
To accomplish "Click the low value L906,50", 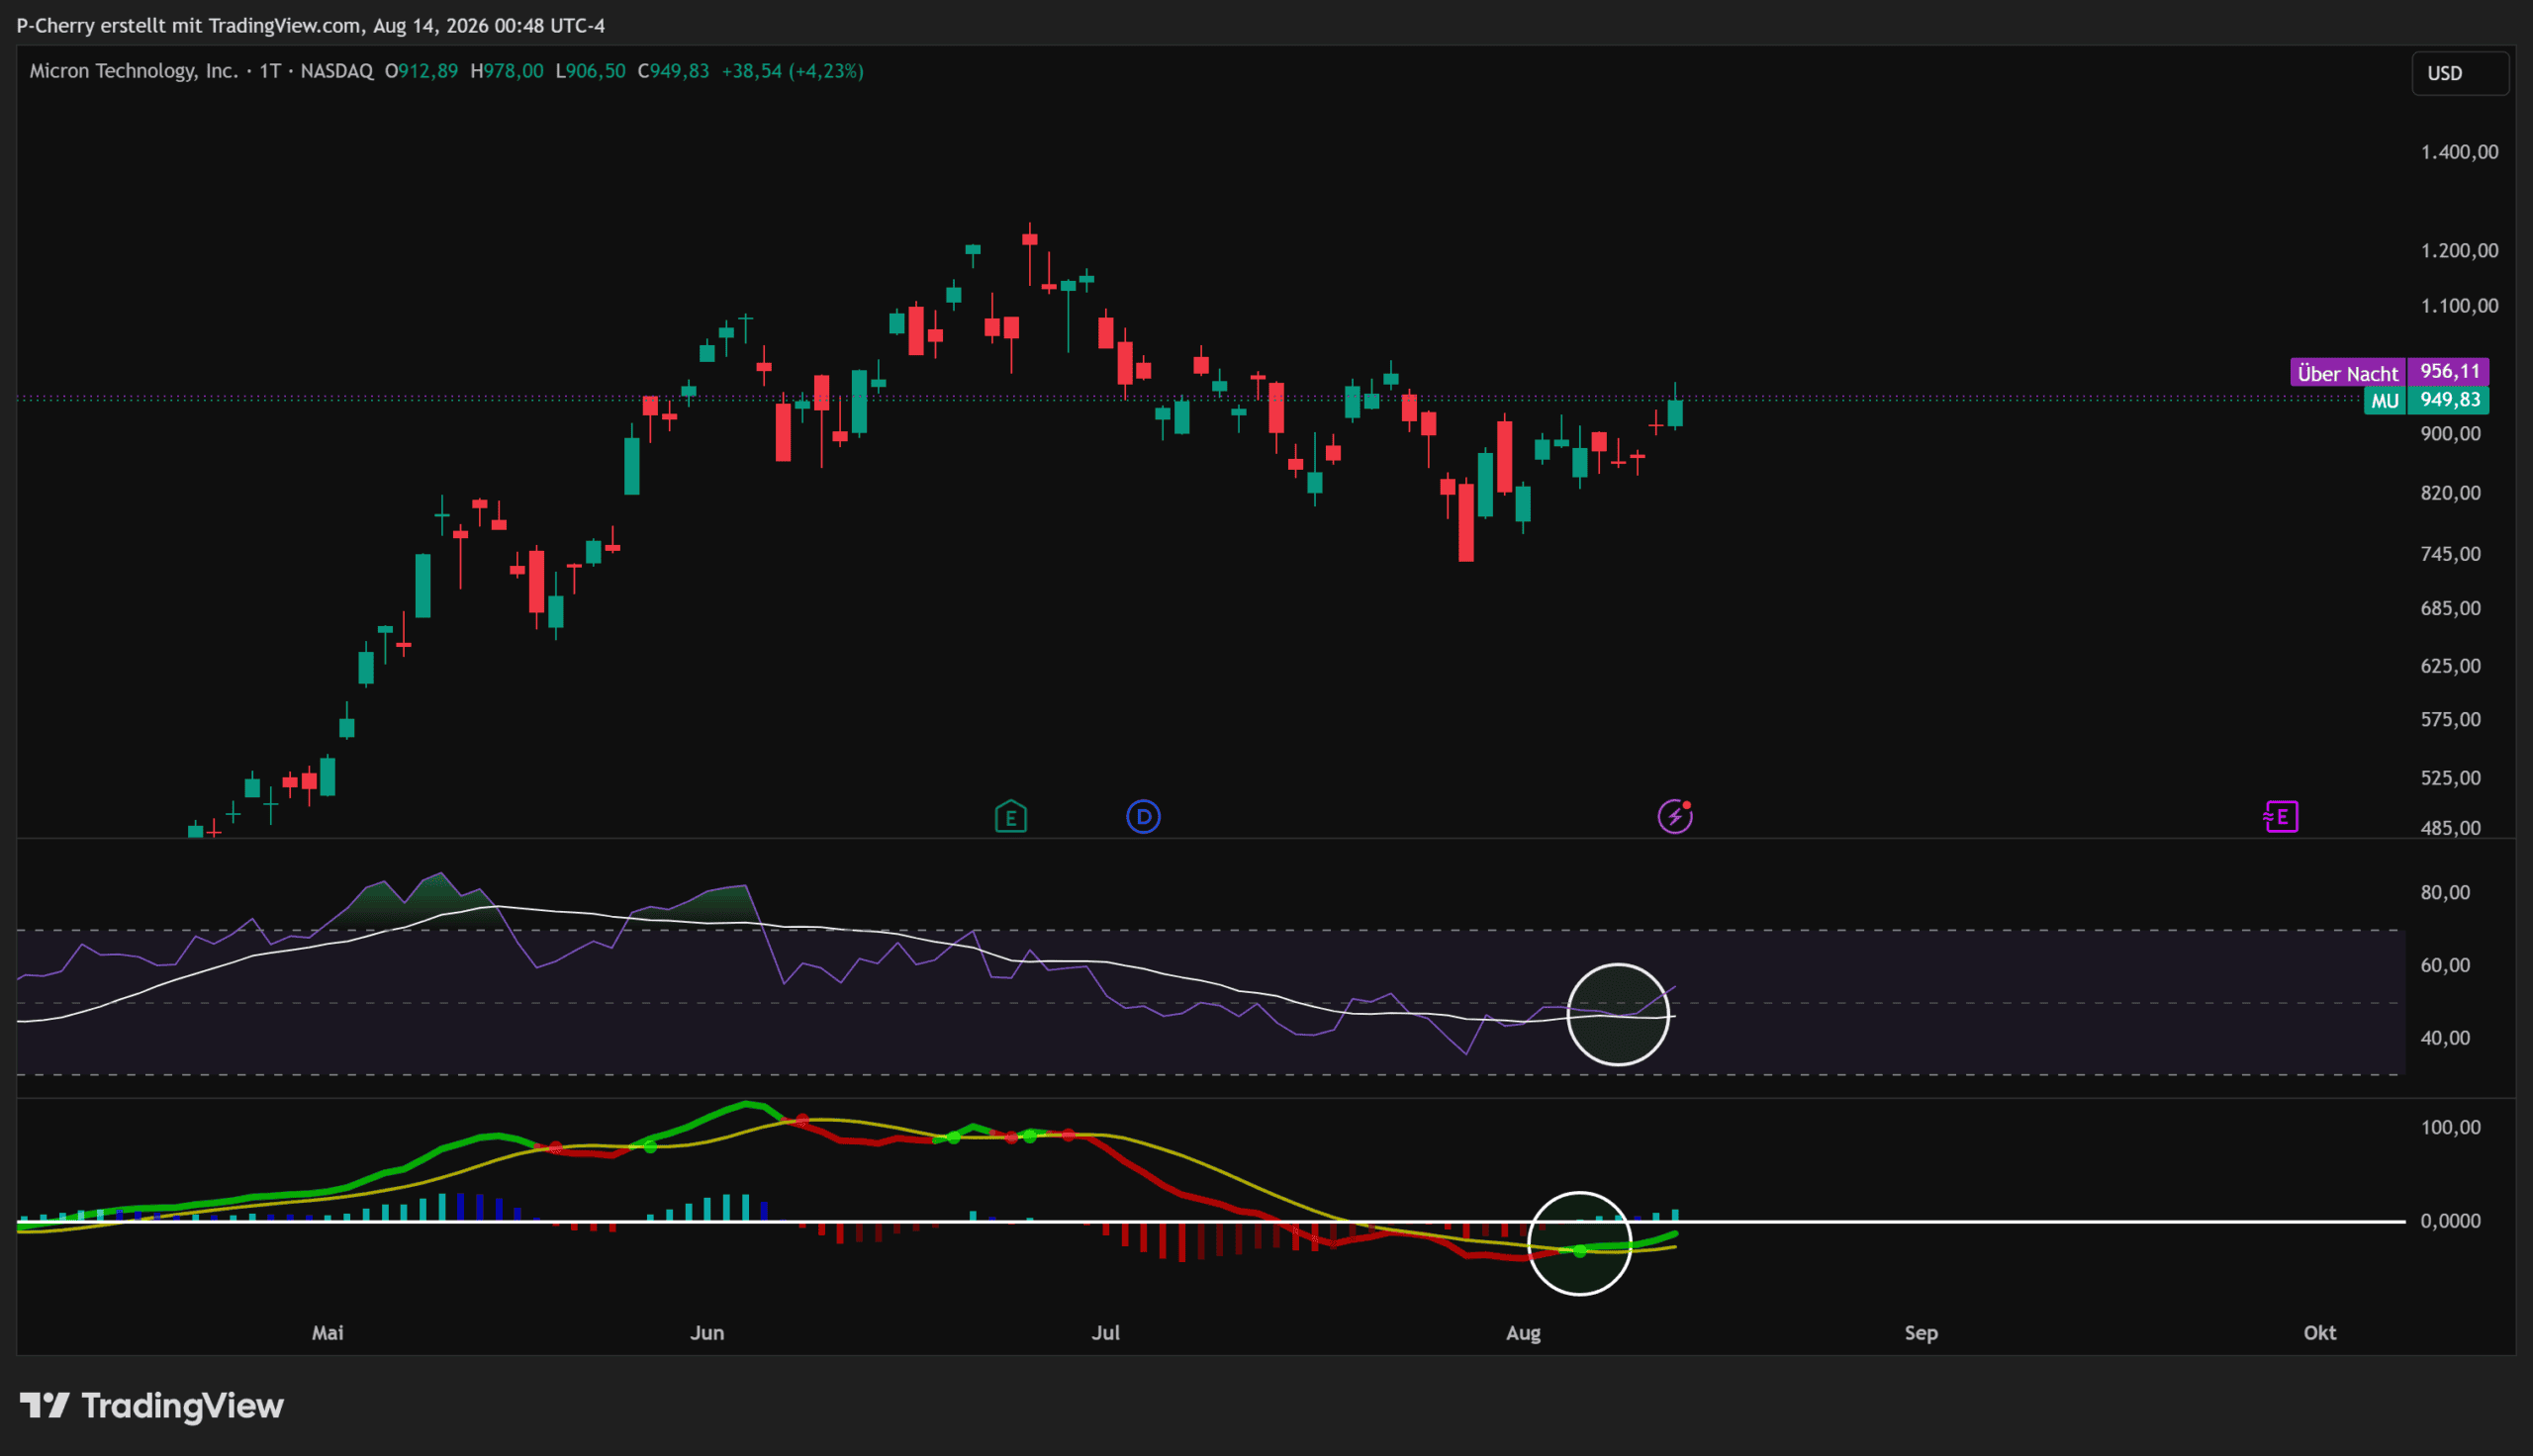I will [x=590, y=71].
